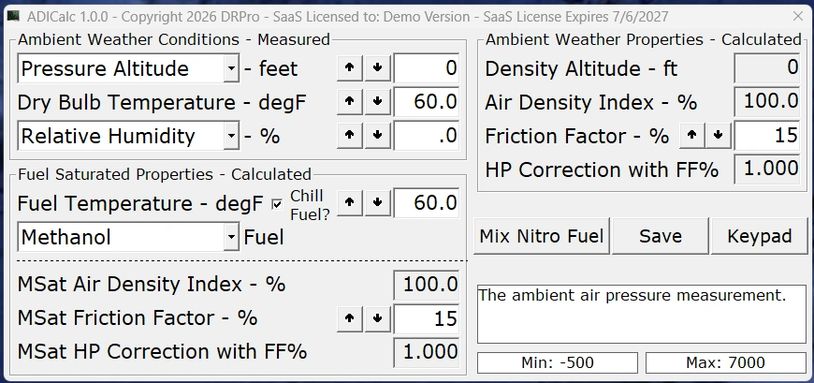Screen dimensions: 814x383
Task: Increase ambient Friction Factor up arrow
Action: click(x=691, y=135)
